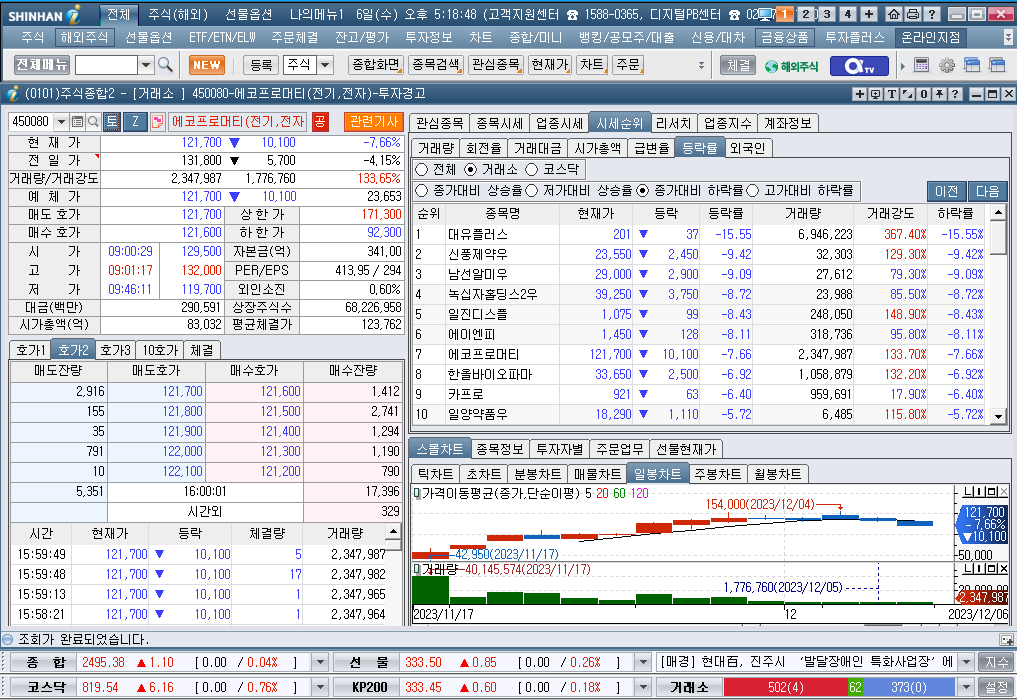Switch to the 10호가 tab
The width and height of the screenshot is (1017, 700).
pos(160,350)
